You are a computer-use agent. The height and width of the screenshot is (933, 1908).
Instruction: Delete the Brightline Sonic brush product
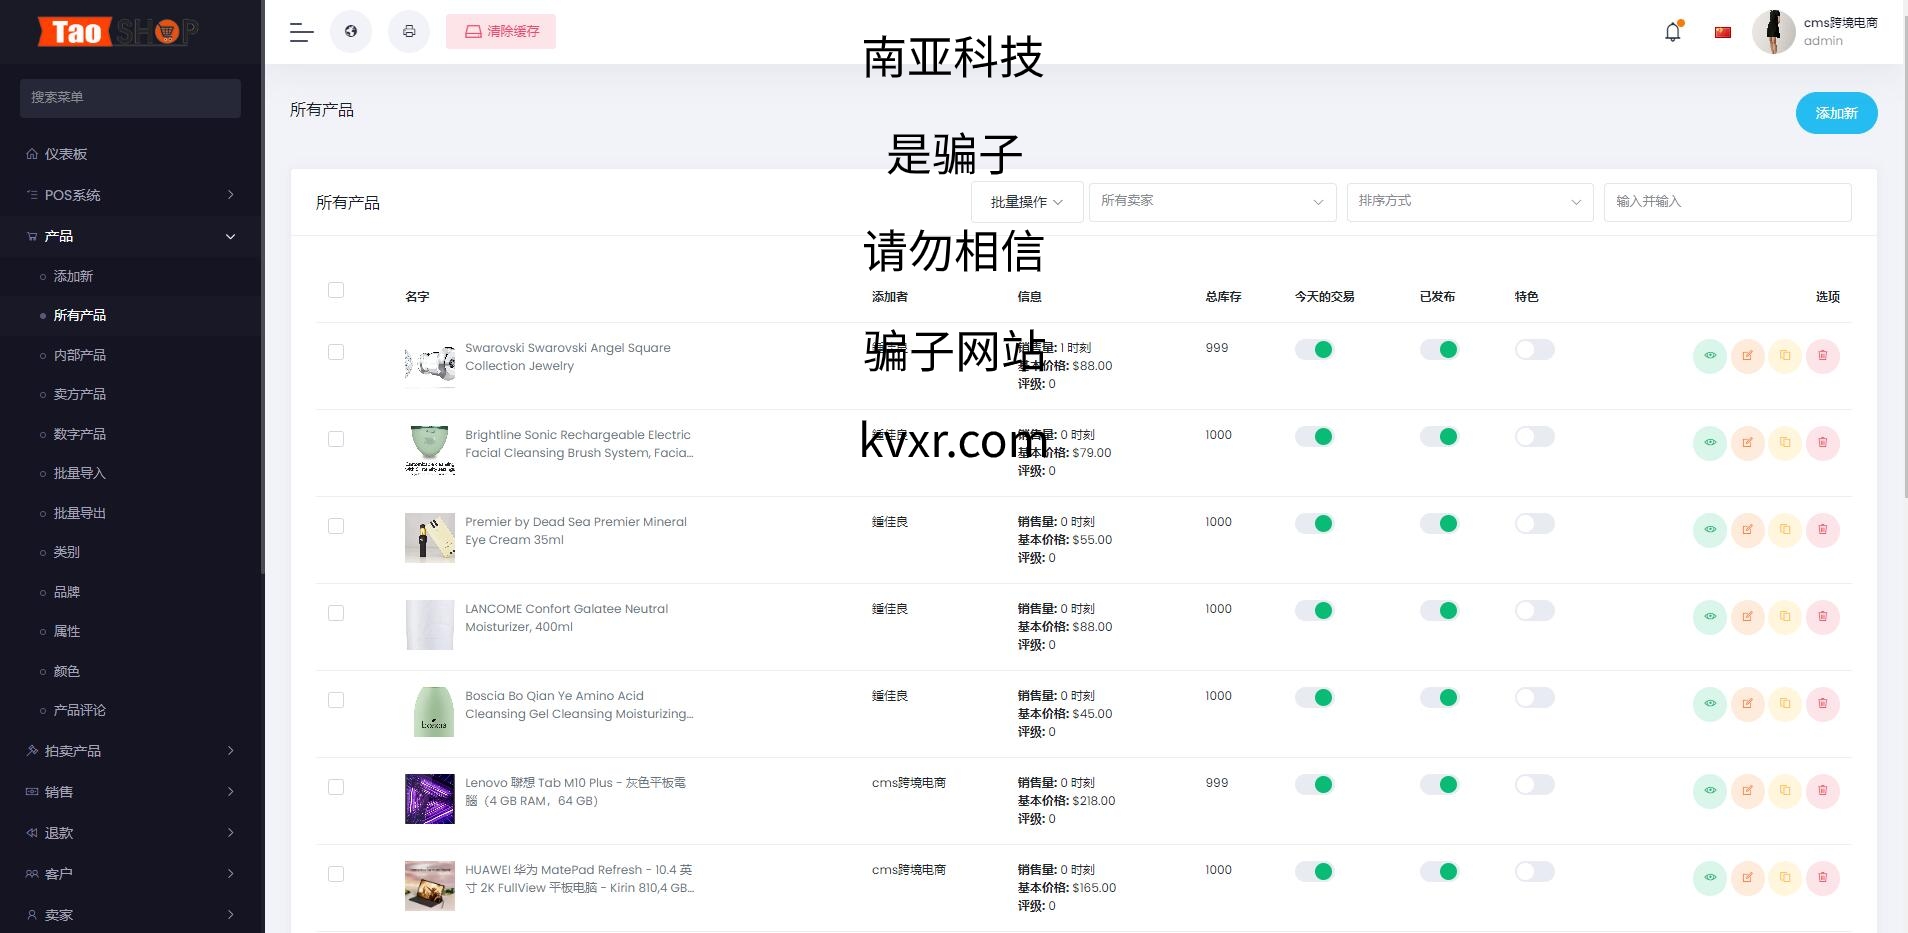click(1822, 443)
